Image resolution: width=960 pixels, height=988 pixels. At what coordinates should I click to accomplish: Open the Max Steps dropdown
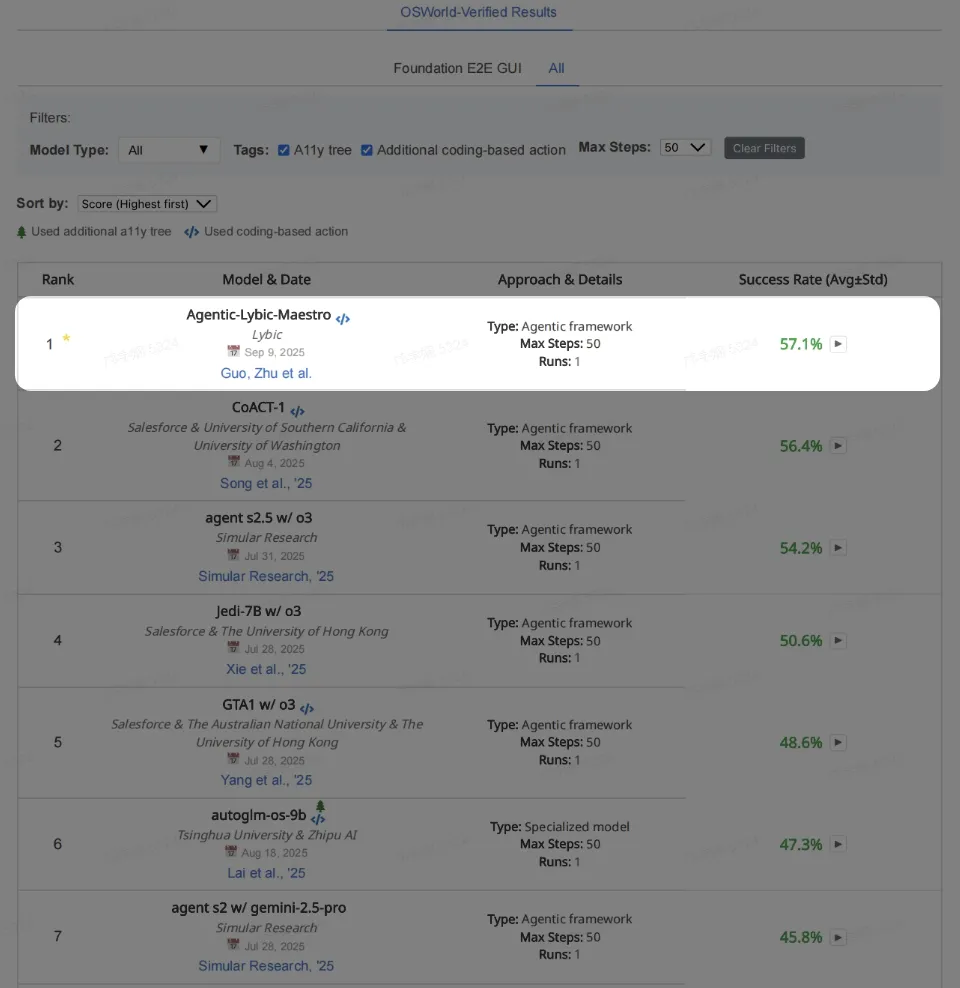(x=685, y=148)
